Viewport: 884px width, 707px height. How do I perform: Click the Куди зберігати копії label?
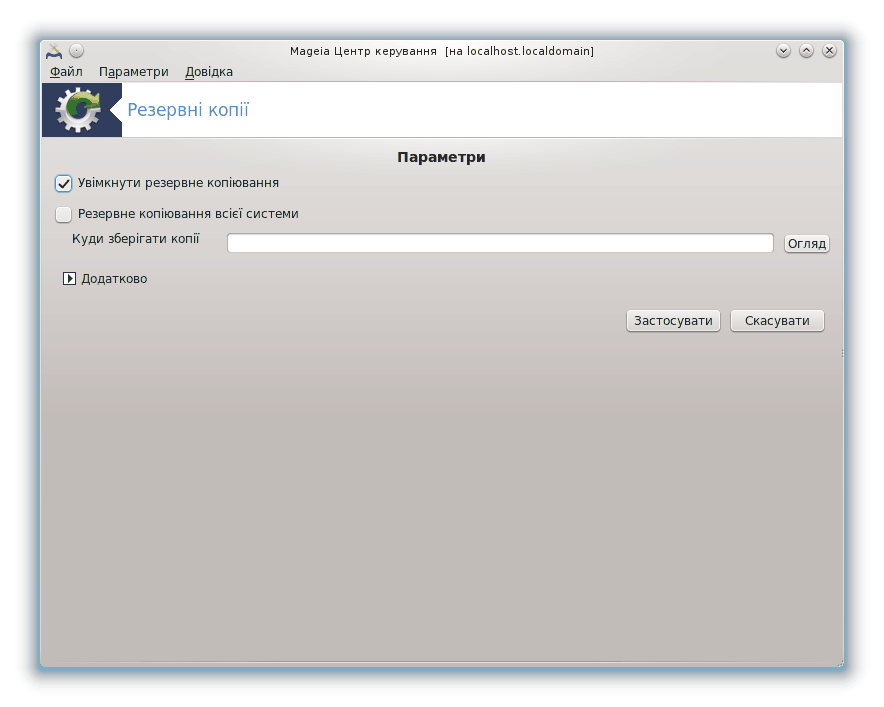tap(136, 239)
